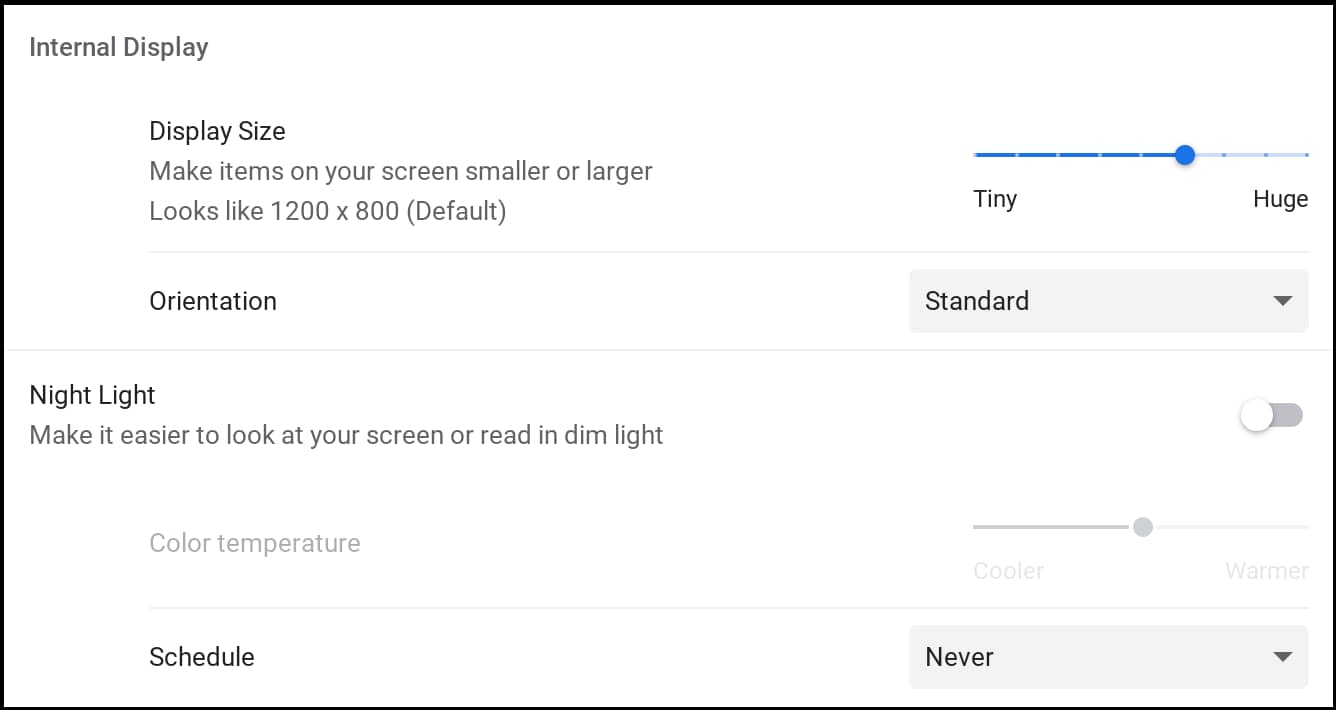Click the "Warmer" label below the temperature slider

coord(1266,571)
